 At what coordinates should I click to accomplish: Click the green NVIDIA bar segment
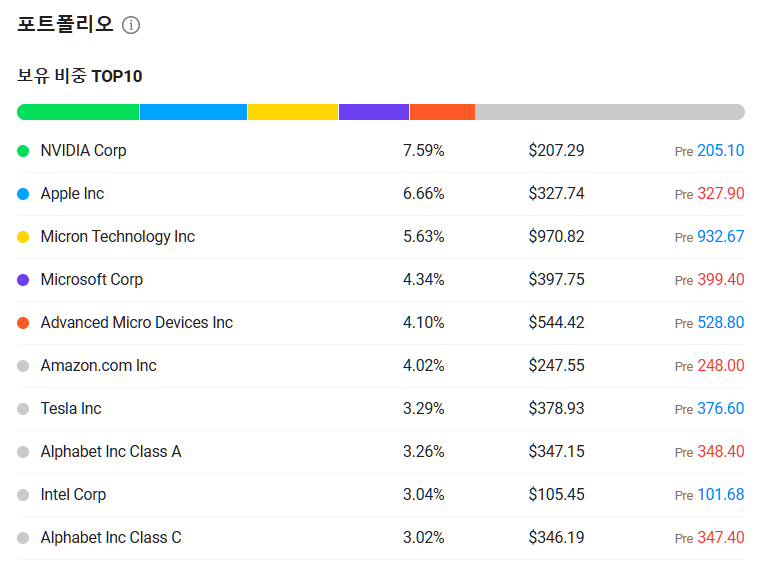click(78, 112)
